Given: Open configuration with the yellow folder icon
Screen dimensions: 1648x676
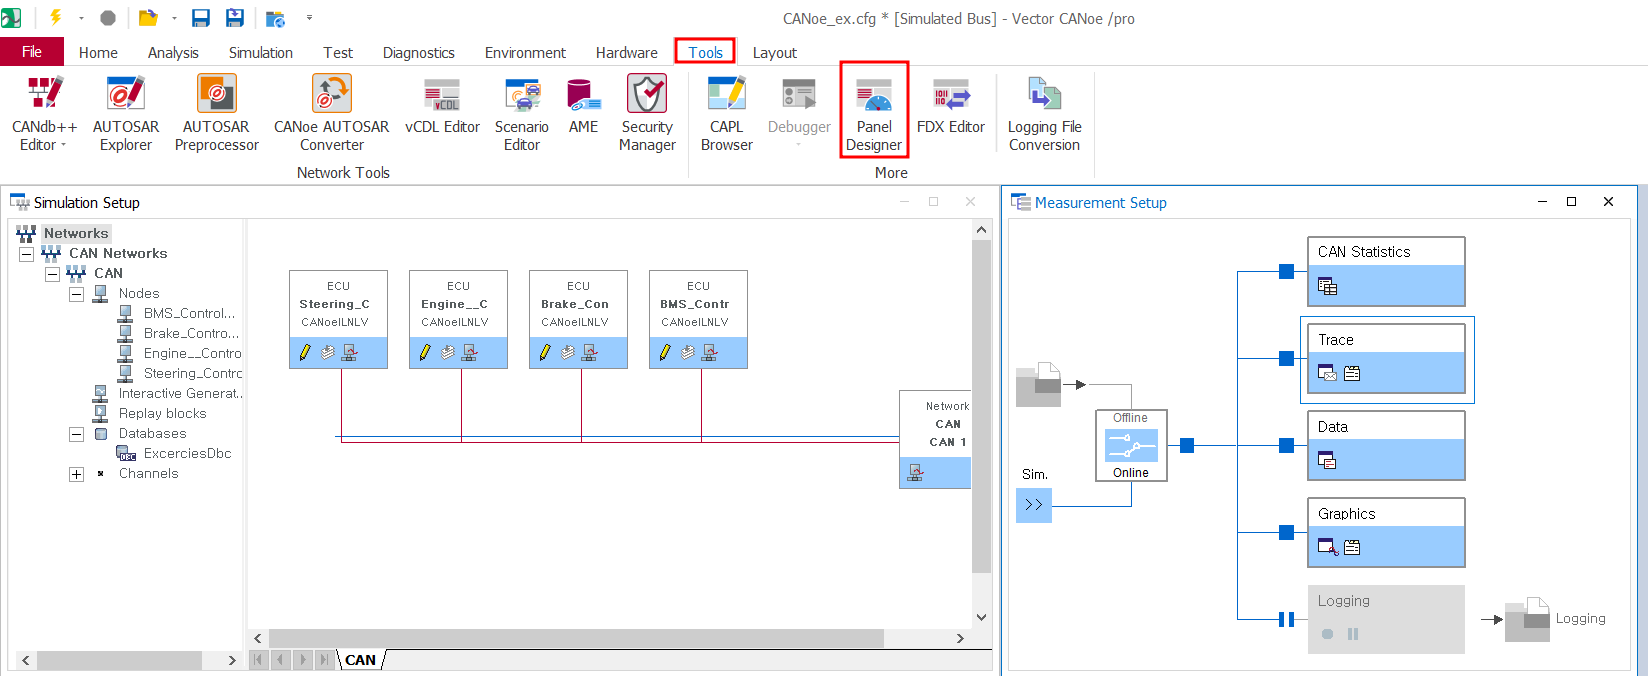Looking at the screenshot, I should click(148, 18).
